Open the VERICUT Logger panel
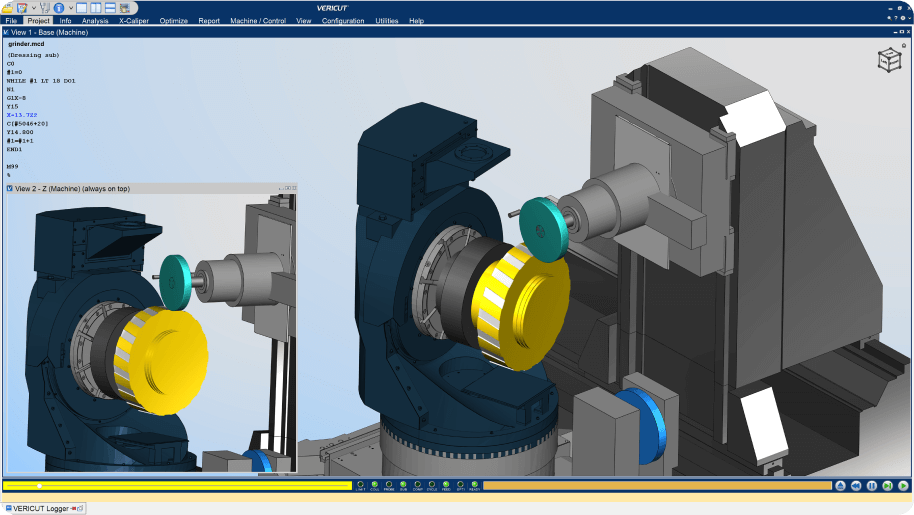The image size is (914, 515). [x=41, y=508]
